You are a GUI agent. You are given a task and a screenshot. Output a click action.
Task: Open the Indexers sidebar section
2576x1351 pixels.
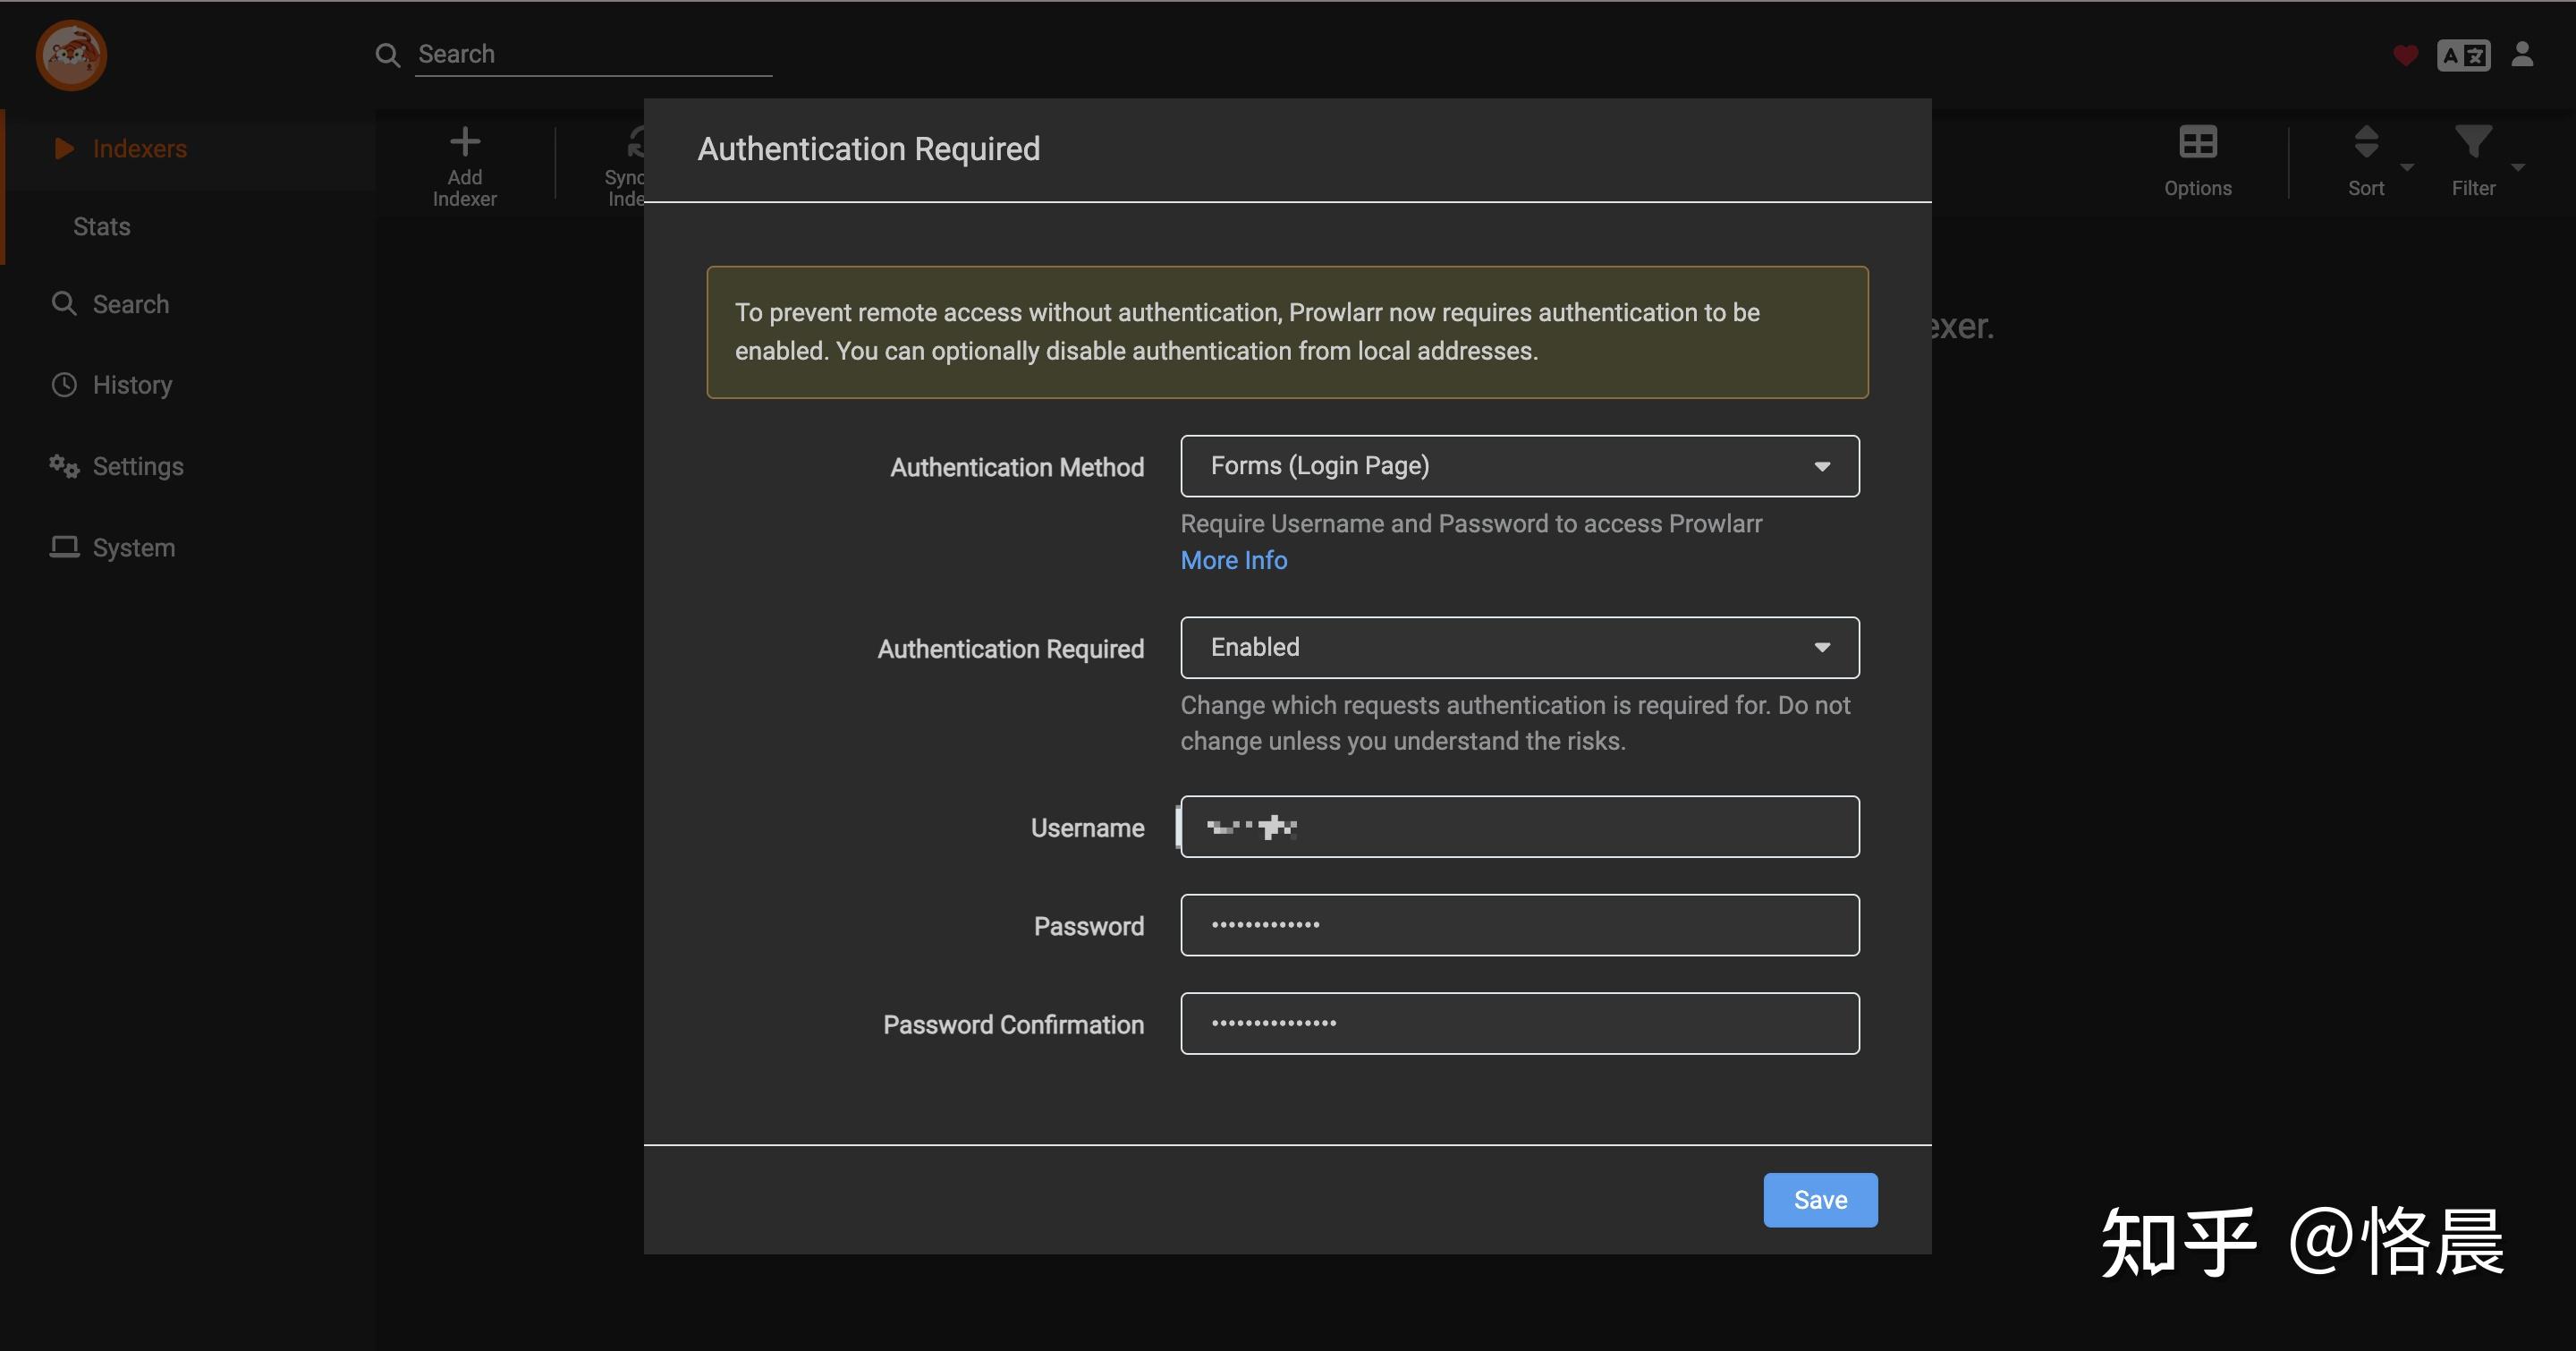[x=139, y=149]
